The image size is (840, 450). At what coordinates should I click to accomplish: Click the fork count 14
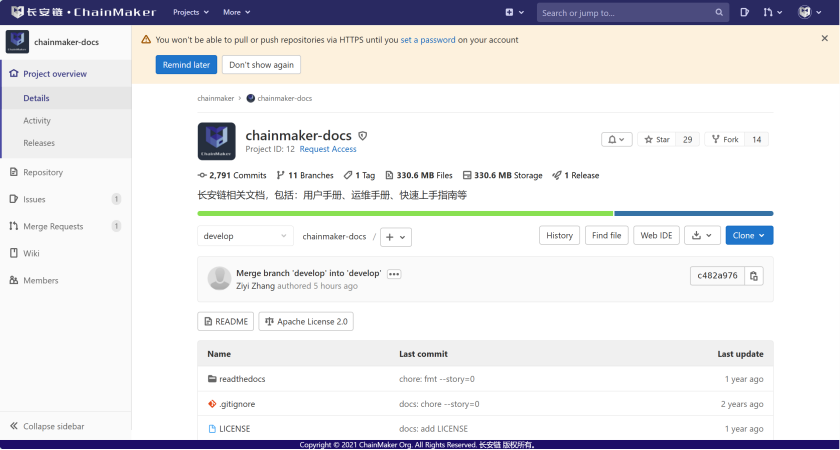point(757,140)
